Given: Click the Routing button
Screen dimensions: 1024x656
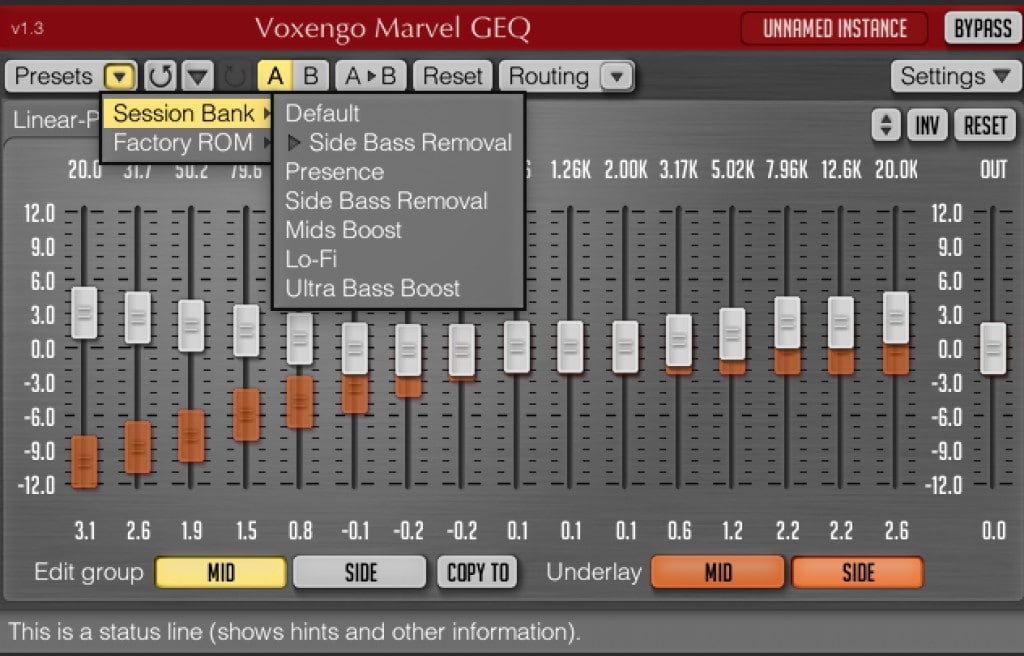Looking at the screenshot, I should (x=549, y=76).
